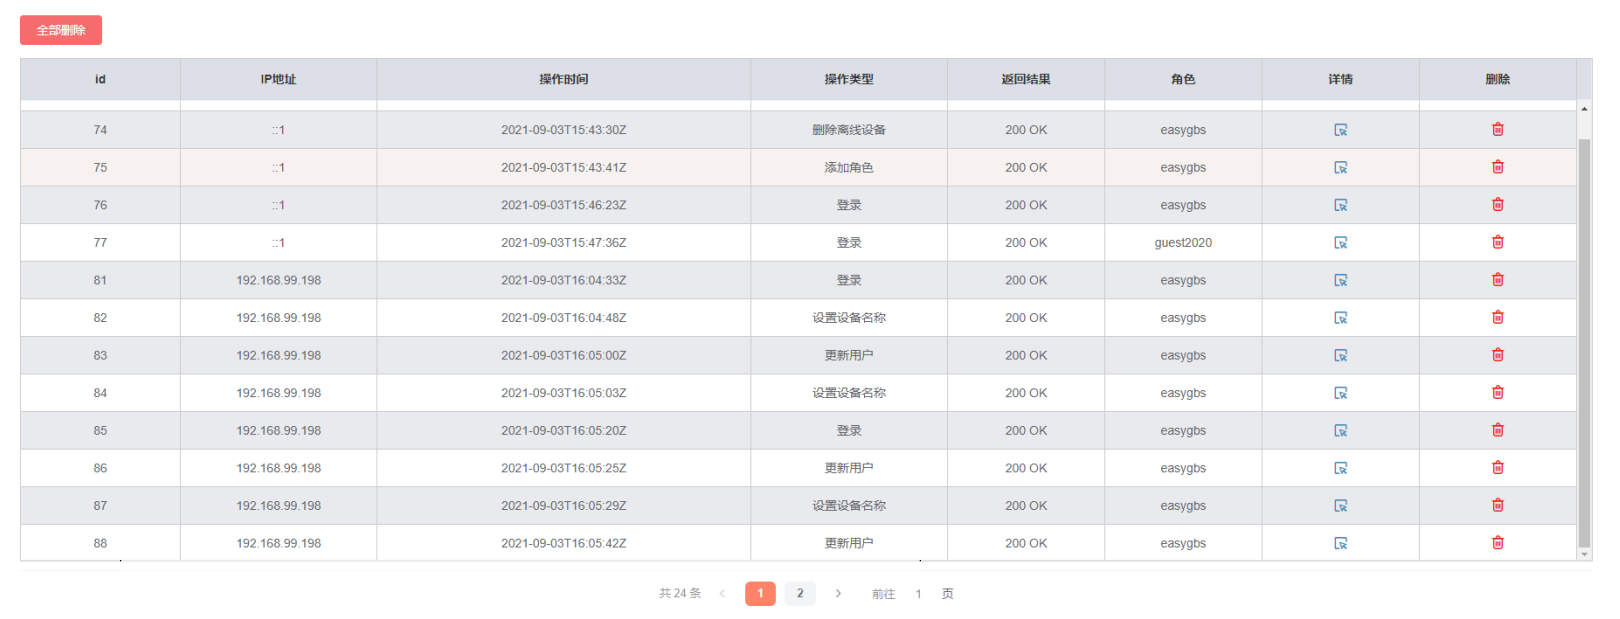Viewport: 1620px width, 619px height.
Task: Select timestamp 2021-09-03T16:04:33Z
Action: pos(564,280)
